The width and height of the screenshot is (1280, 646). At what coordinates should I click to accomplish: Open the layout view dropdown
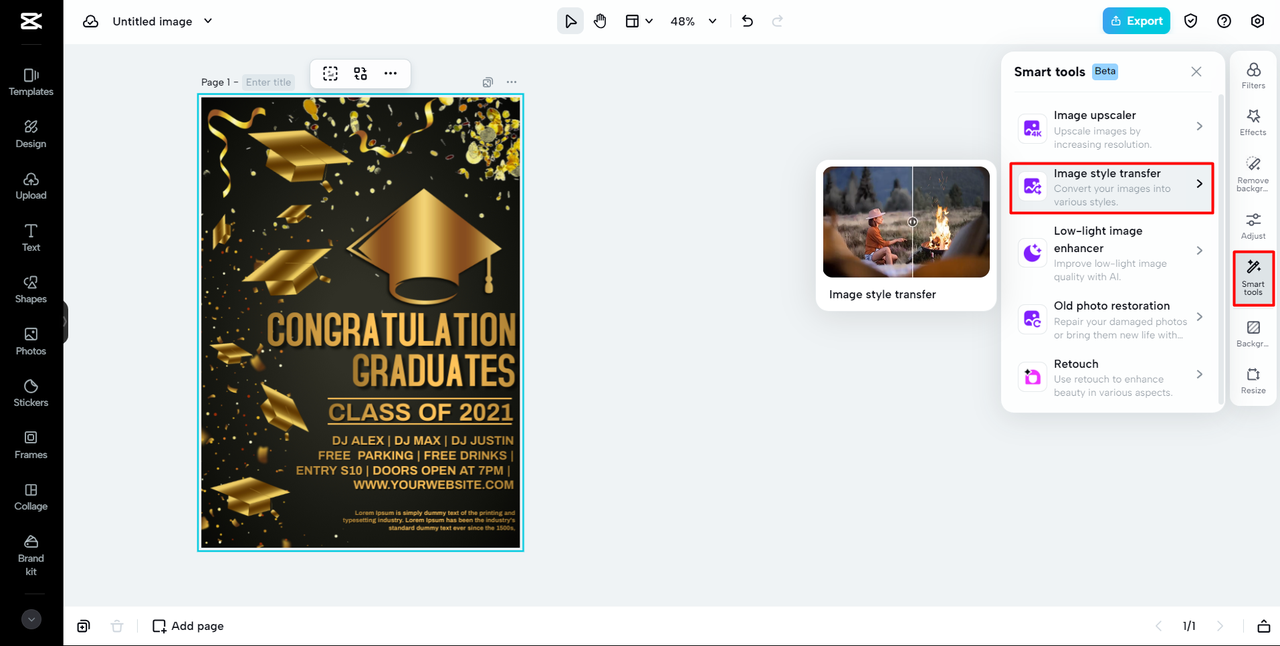(639, 21)
